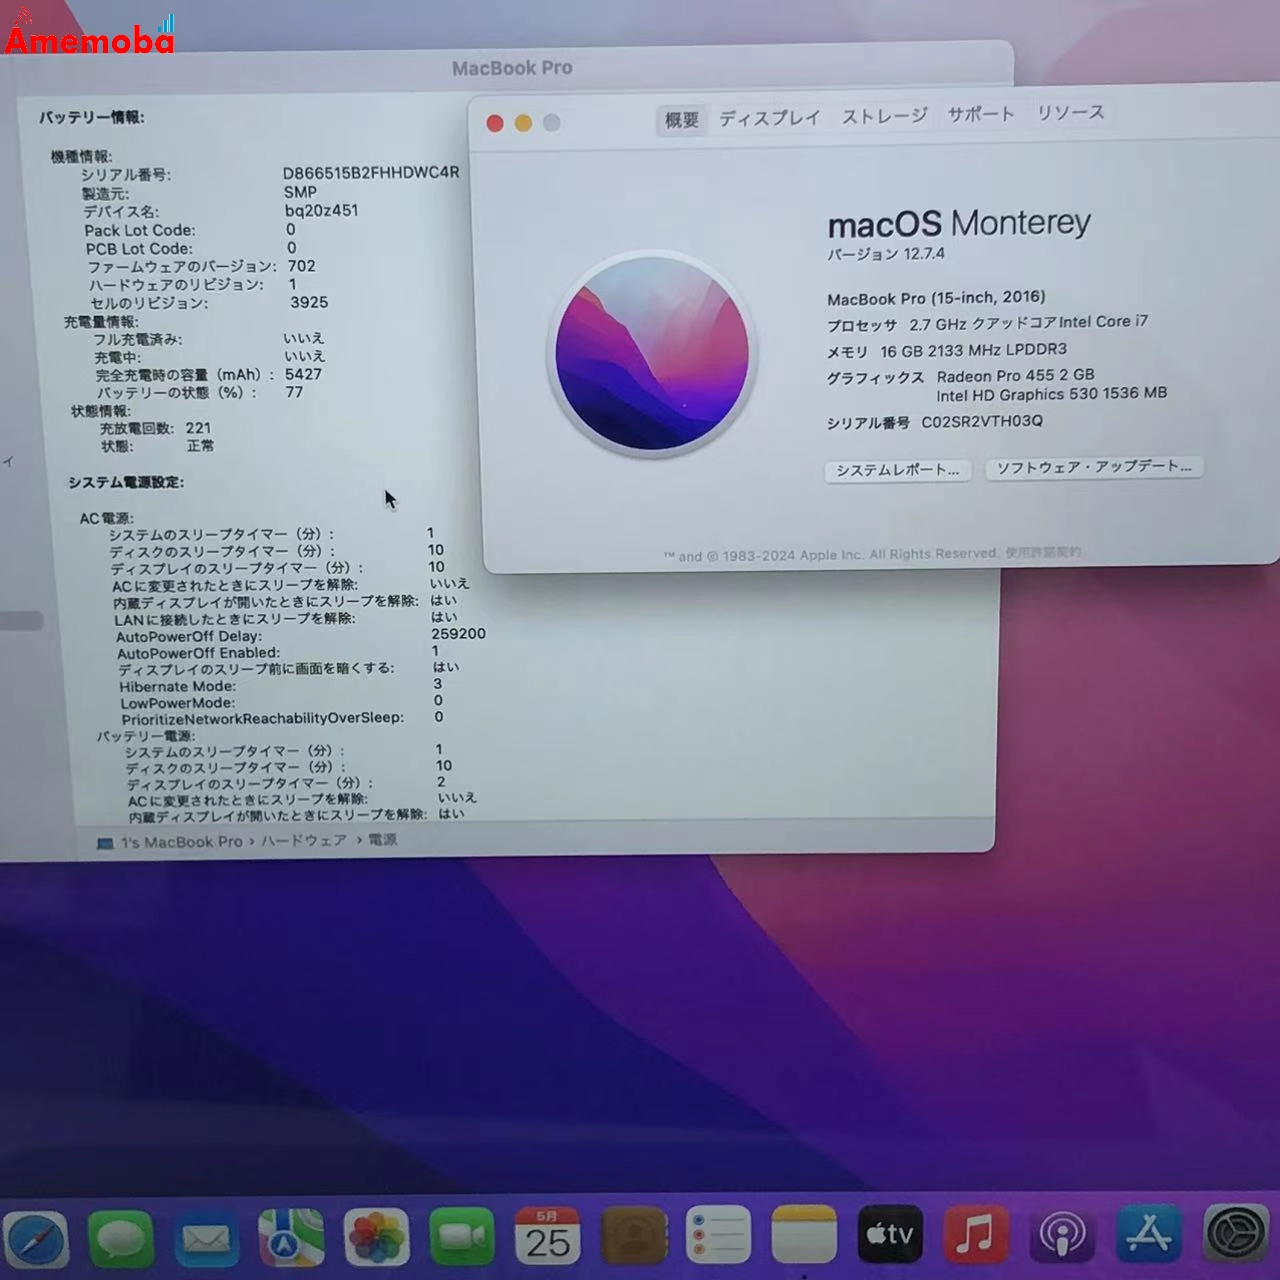Switch to the ディスプレイ tab
This screenshot has width=1280, height=1280.
(x=771, y=117)
